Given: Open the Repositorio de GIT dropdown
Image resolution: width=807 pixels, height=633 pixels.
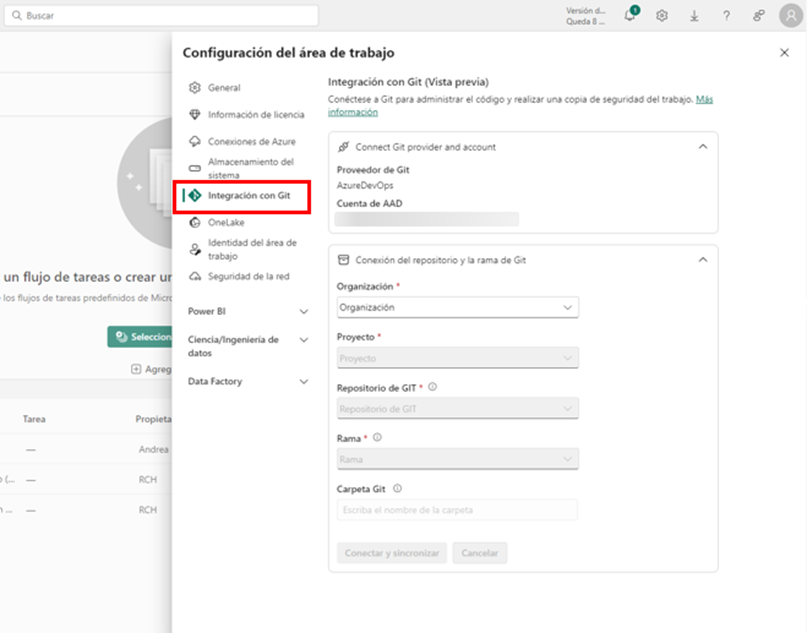Looking at the screenshot, I should click(458, 409).
